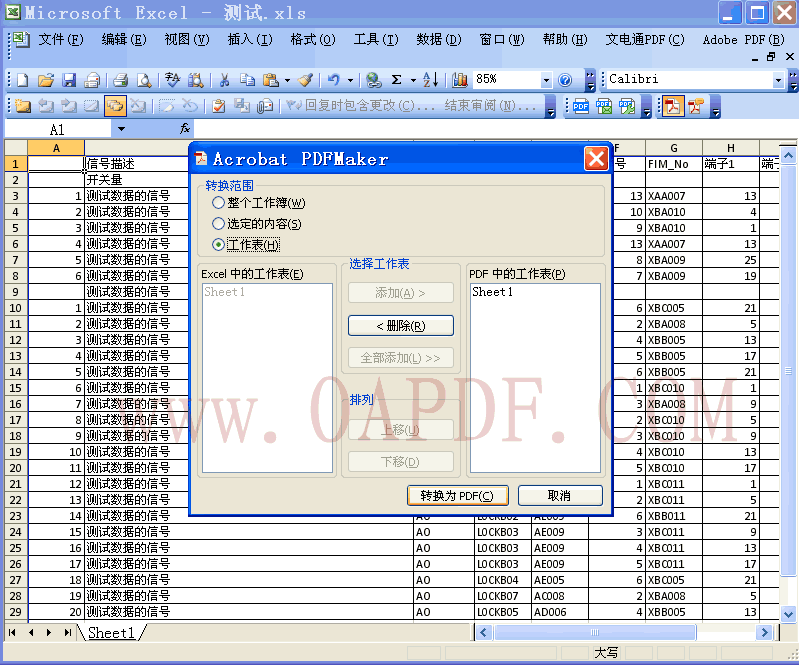Expand Adobe PDF toolbar options chevron
This screenshot has height=665, width=799.
[715, 107]
